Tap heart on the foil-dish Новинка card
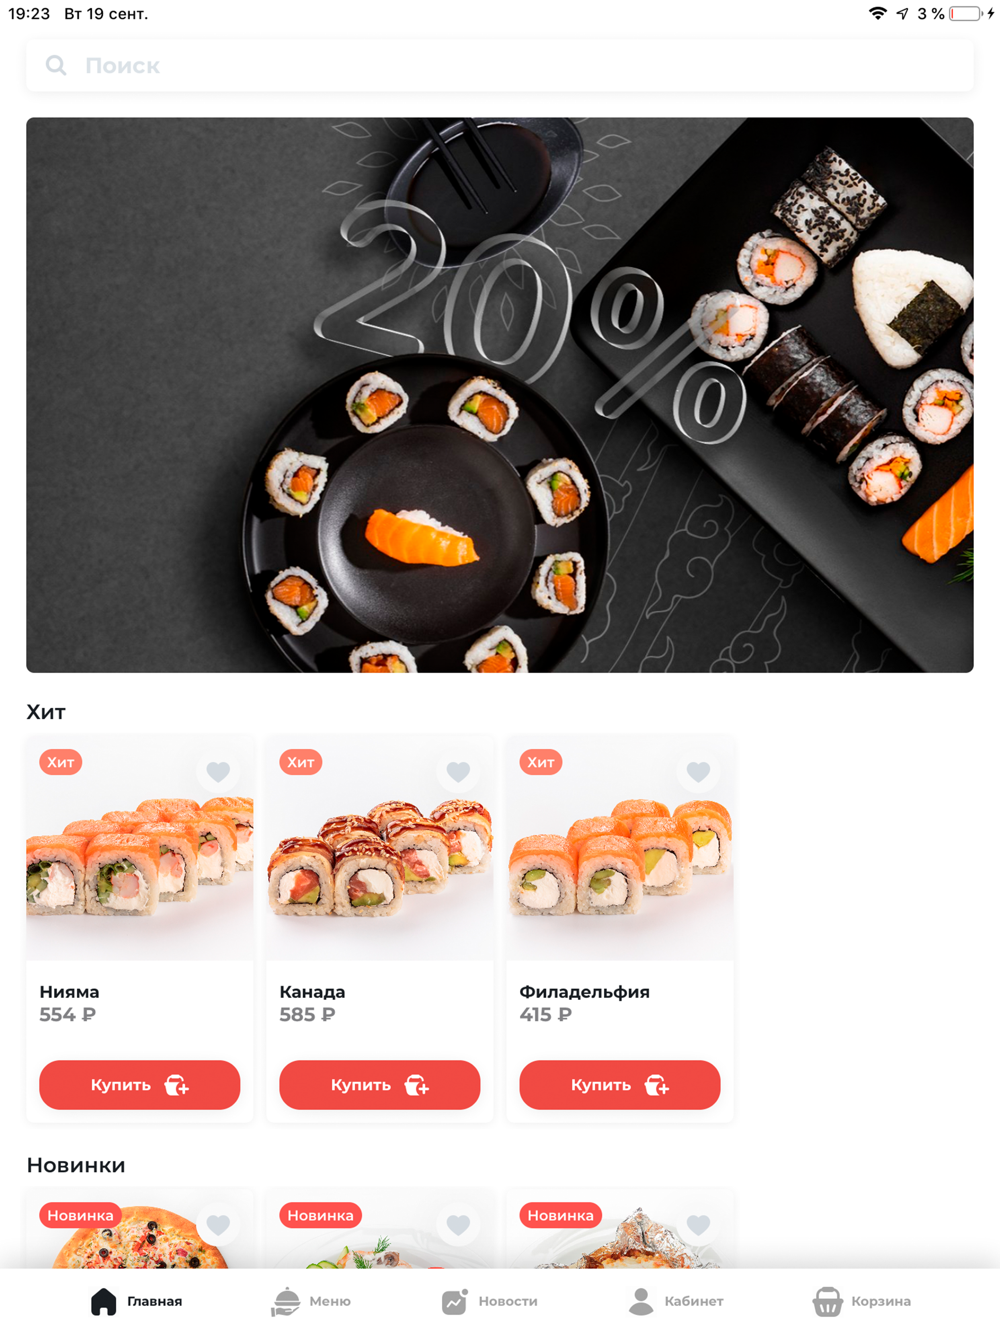The image size is (1000, 1334). pyautogui.click(x=698, y=1224)
